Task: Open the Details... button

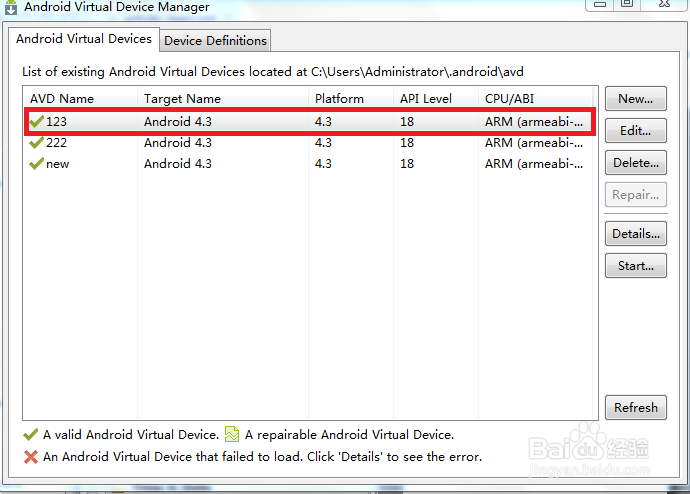Action: pyautogui.click(x=635, y=234)
